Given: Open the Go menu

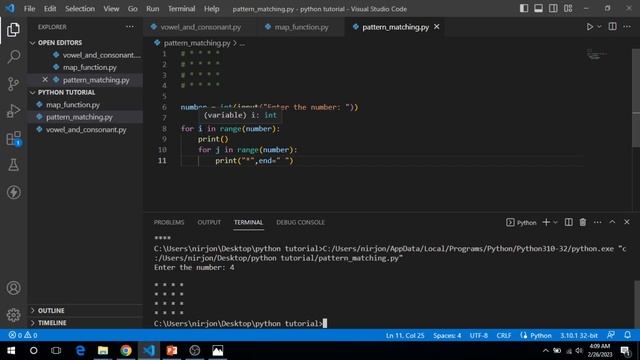Looking at the screenshot, I should point(132,9).
